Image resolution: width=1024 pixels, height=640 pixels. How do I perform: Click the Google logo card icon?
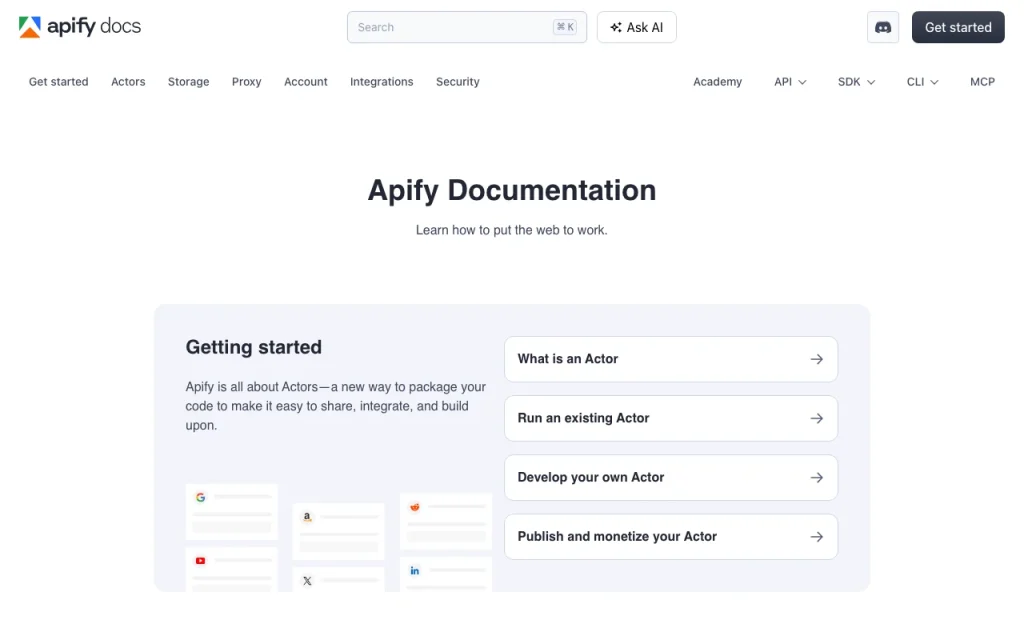pos(200,498)
